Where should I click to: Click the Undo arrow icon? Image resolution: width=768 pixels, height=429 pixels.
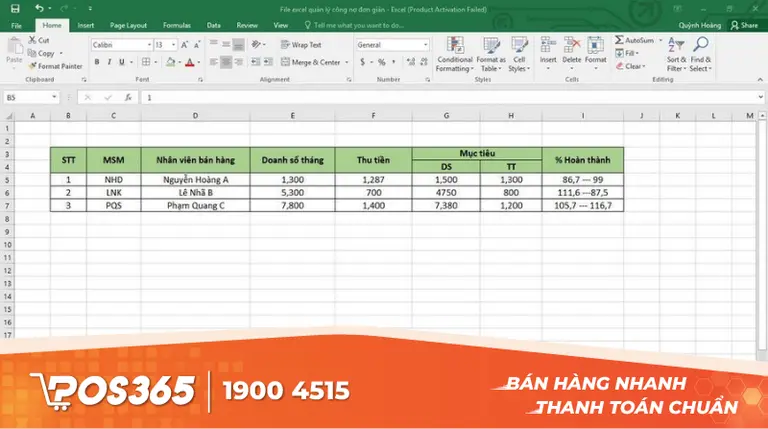(39, 8)
